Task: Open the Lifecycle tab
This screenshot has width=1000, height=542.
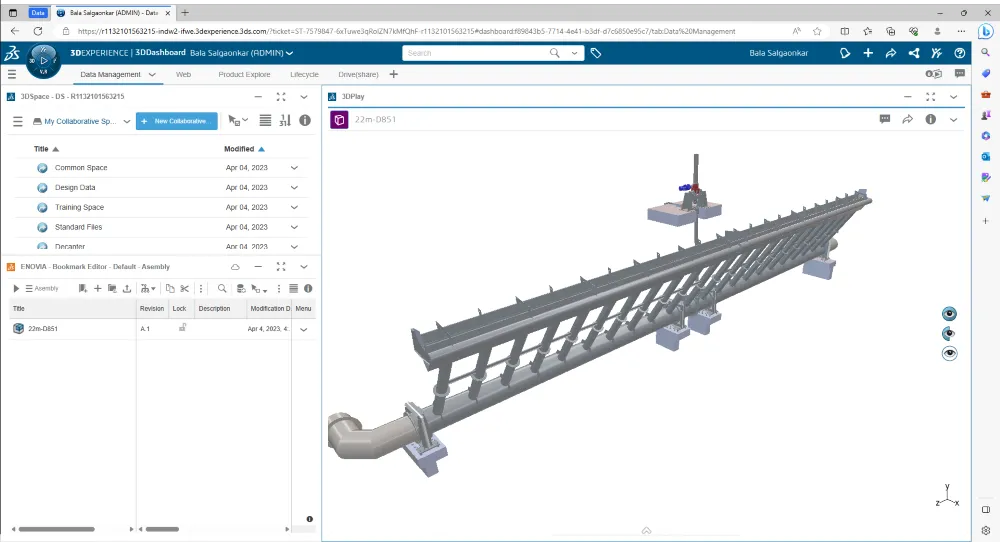Action: 304,74
